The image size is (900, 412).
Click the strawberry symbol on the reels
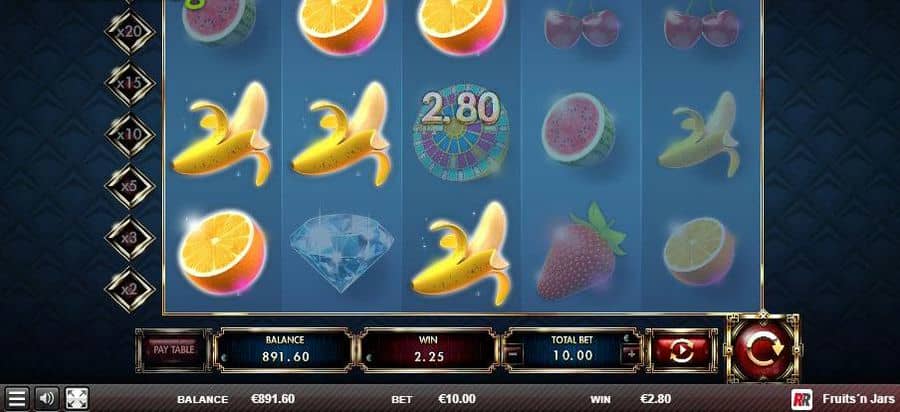click(x=580, y=251)
